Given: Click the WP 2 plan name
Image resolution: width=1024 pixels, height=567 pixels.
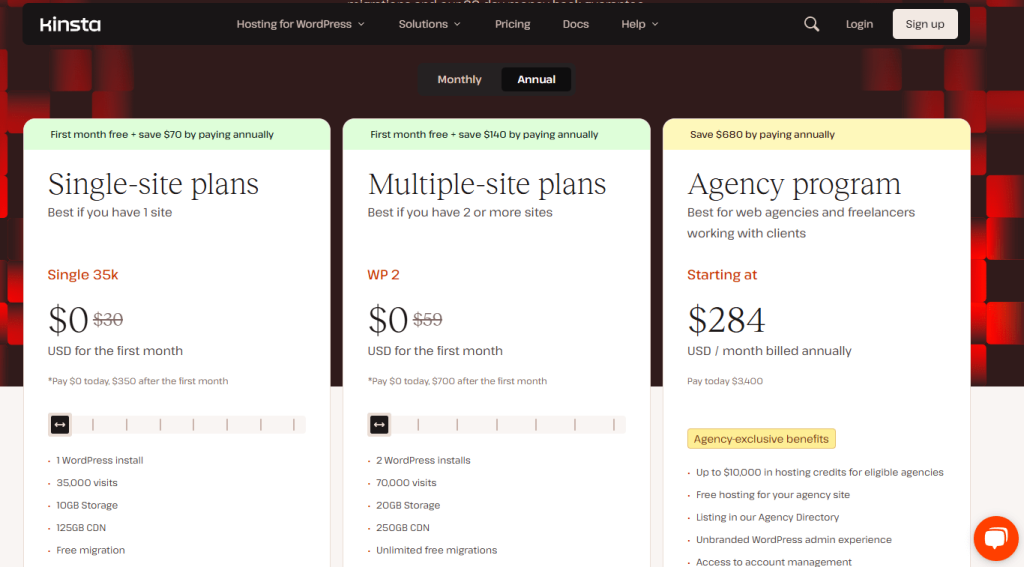Looking at the screenshot, I should tap(383, 275).
